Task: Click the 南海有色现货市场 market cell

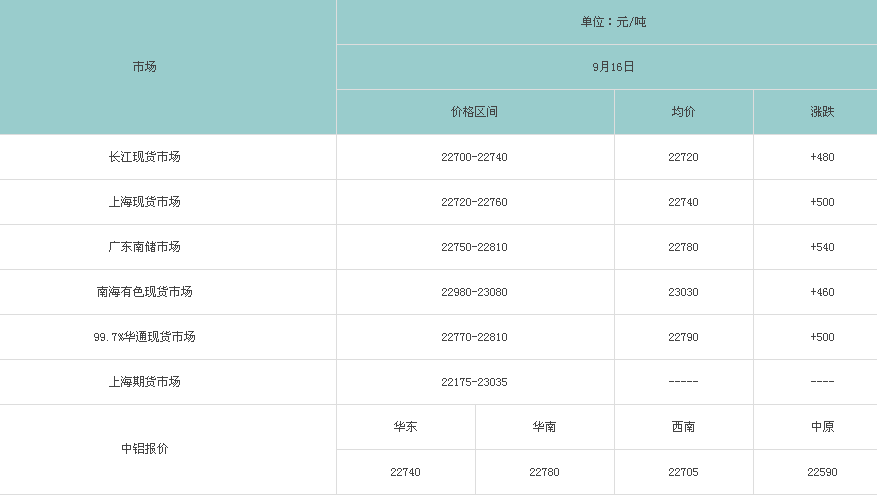Action: coord(144,292)
